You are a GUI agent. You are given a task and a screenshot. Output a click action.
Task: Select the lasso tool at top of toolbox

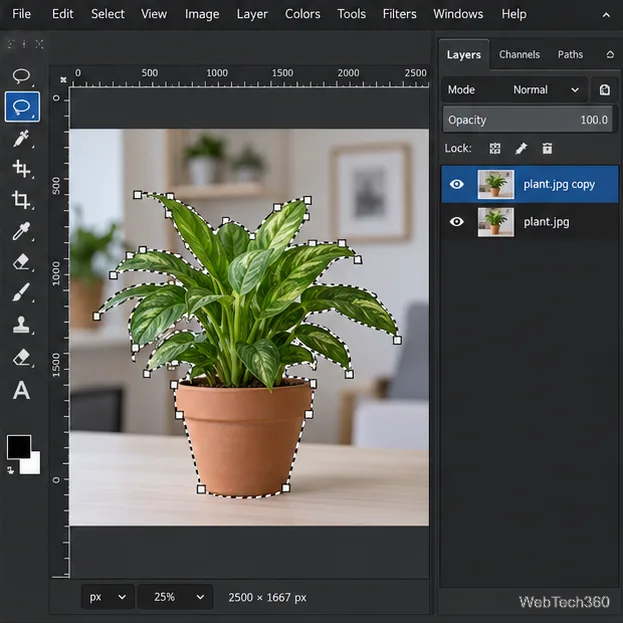(21, 76)
